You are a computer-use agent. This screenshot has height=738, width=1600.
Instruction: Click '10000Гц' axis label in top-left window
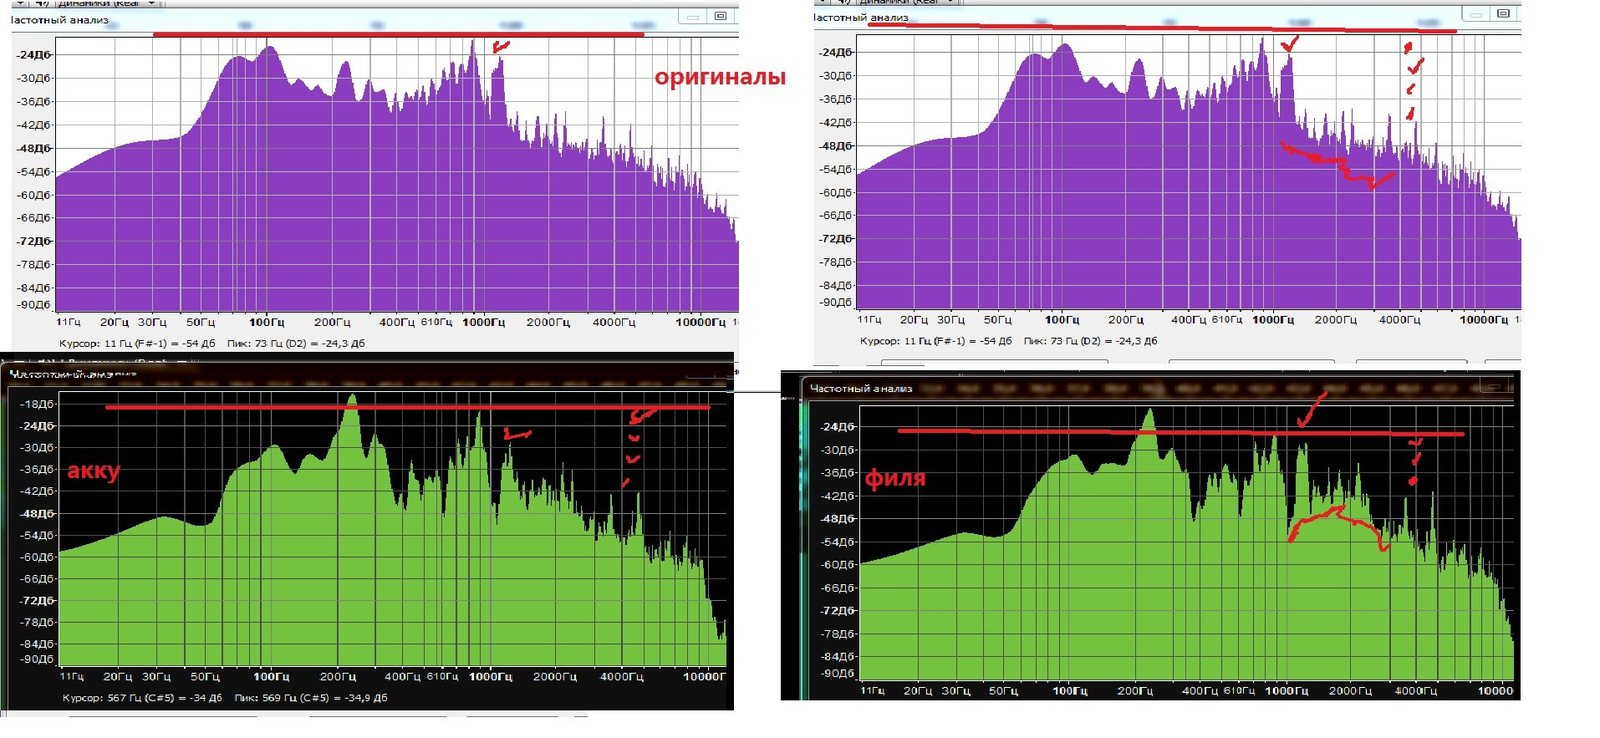700,322
